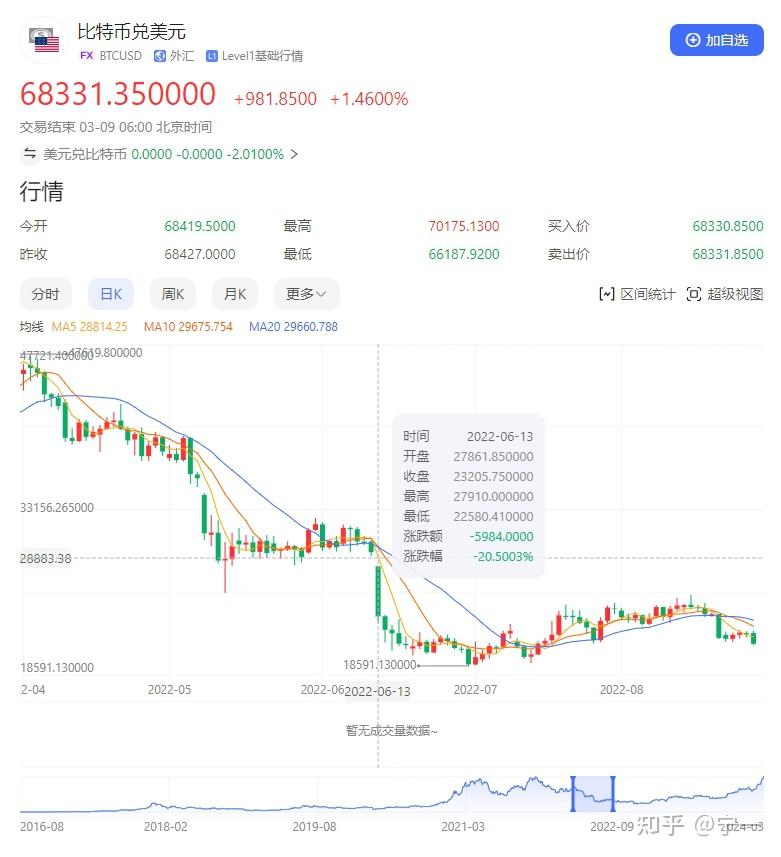Click the 卖出价 value 68331.8500
This screenshot has height=857, width=781.
(727, 254)
